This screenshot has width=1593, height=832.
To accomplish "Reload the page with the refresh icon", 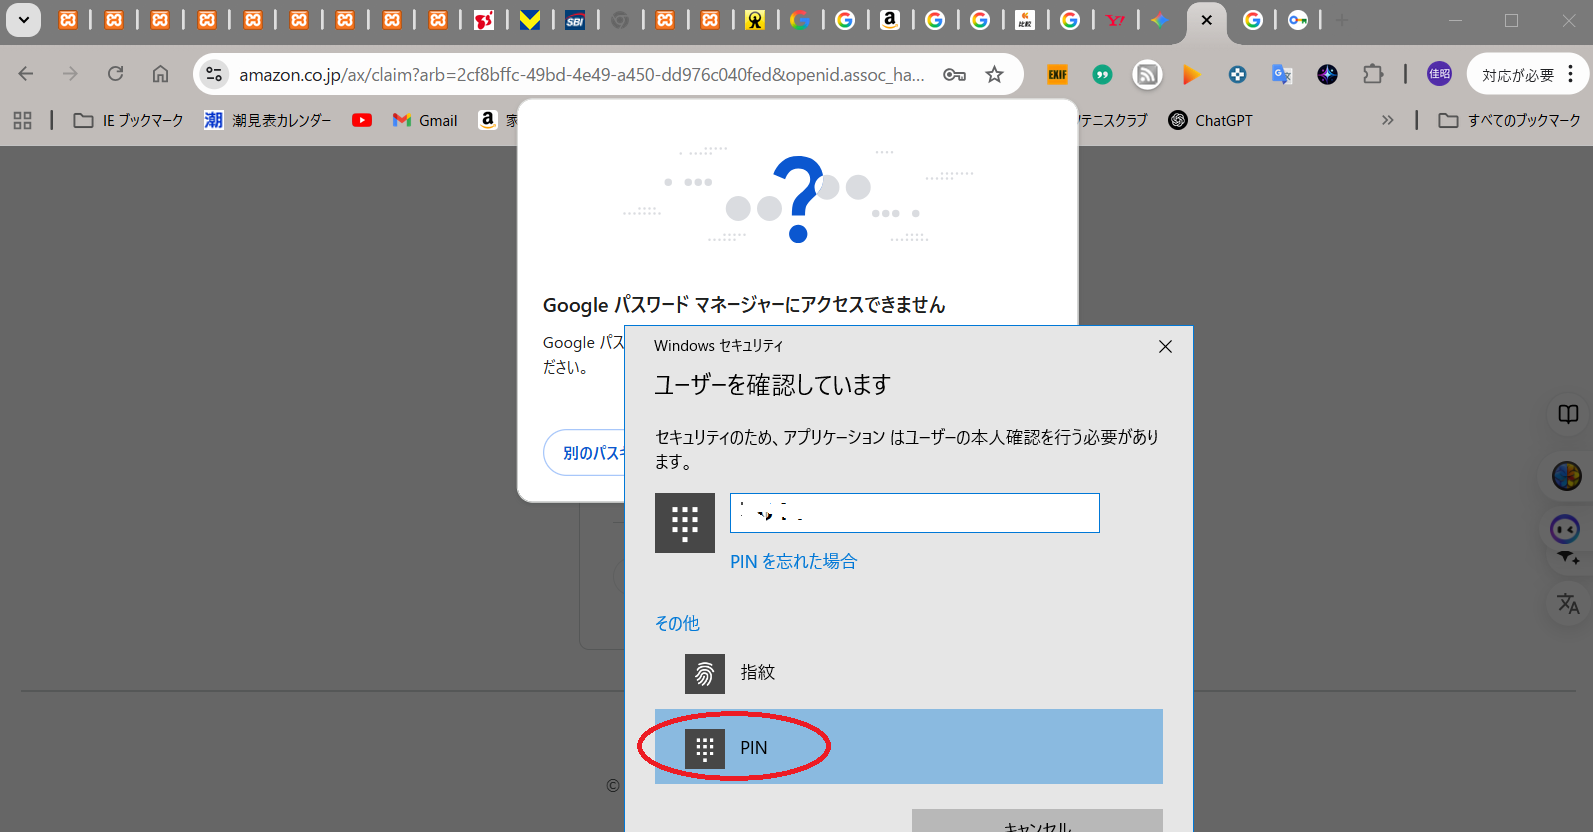I will tap(116, 74).
